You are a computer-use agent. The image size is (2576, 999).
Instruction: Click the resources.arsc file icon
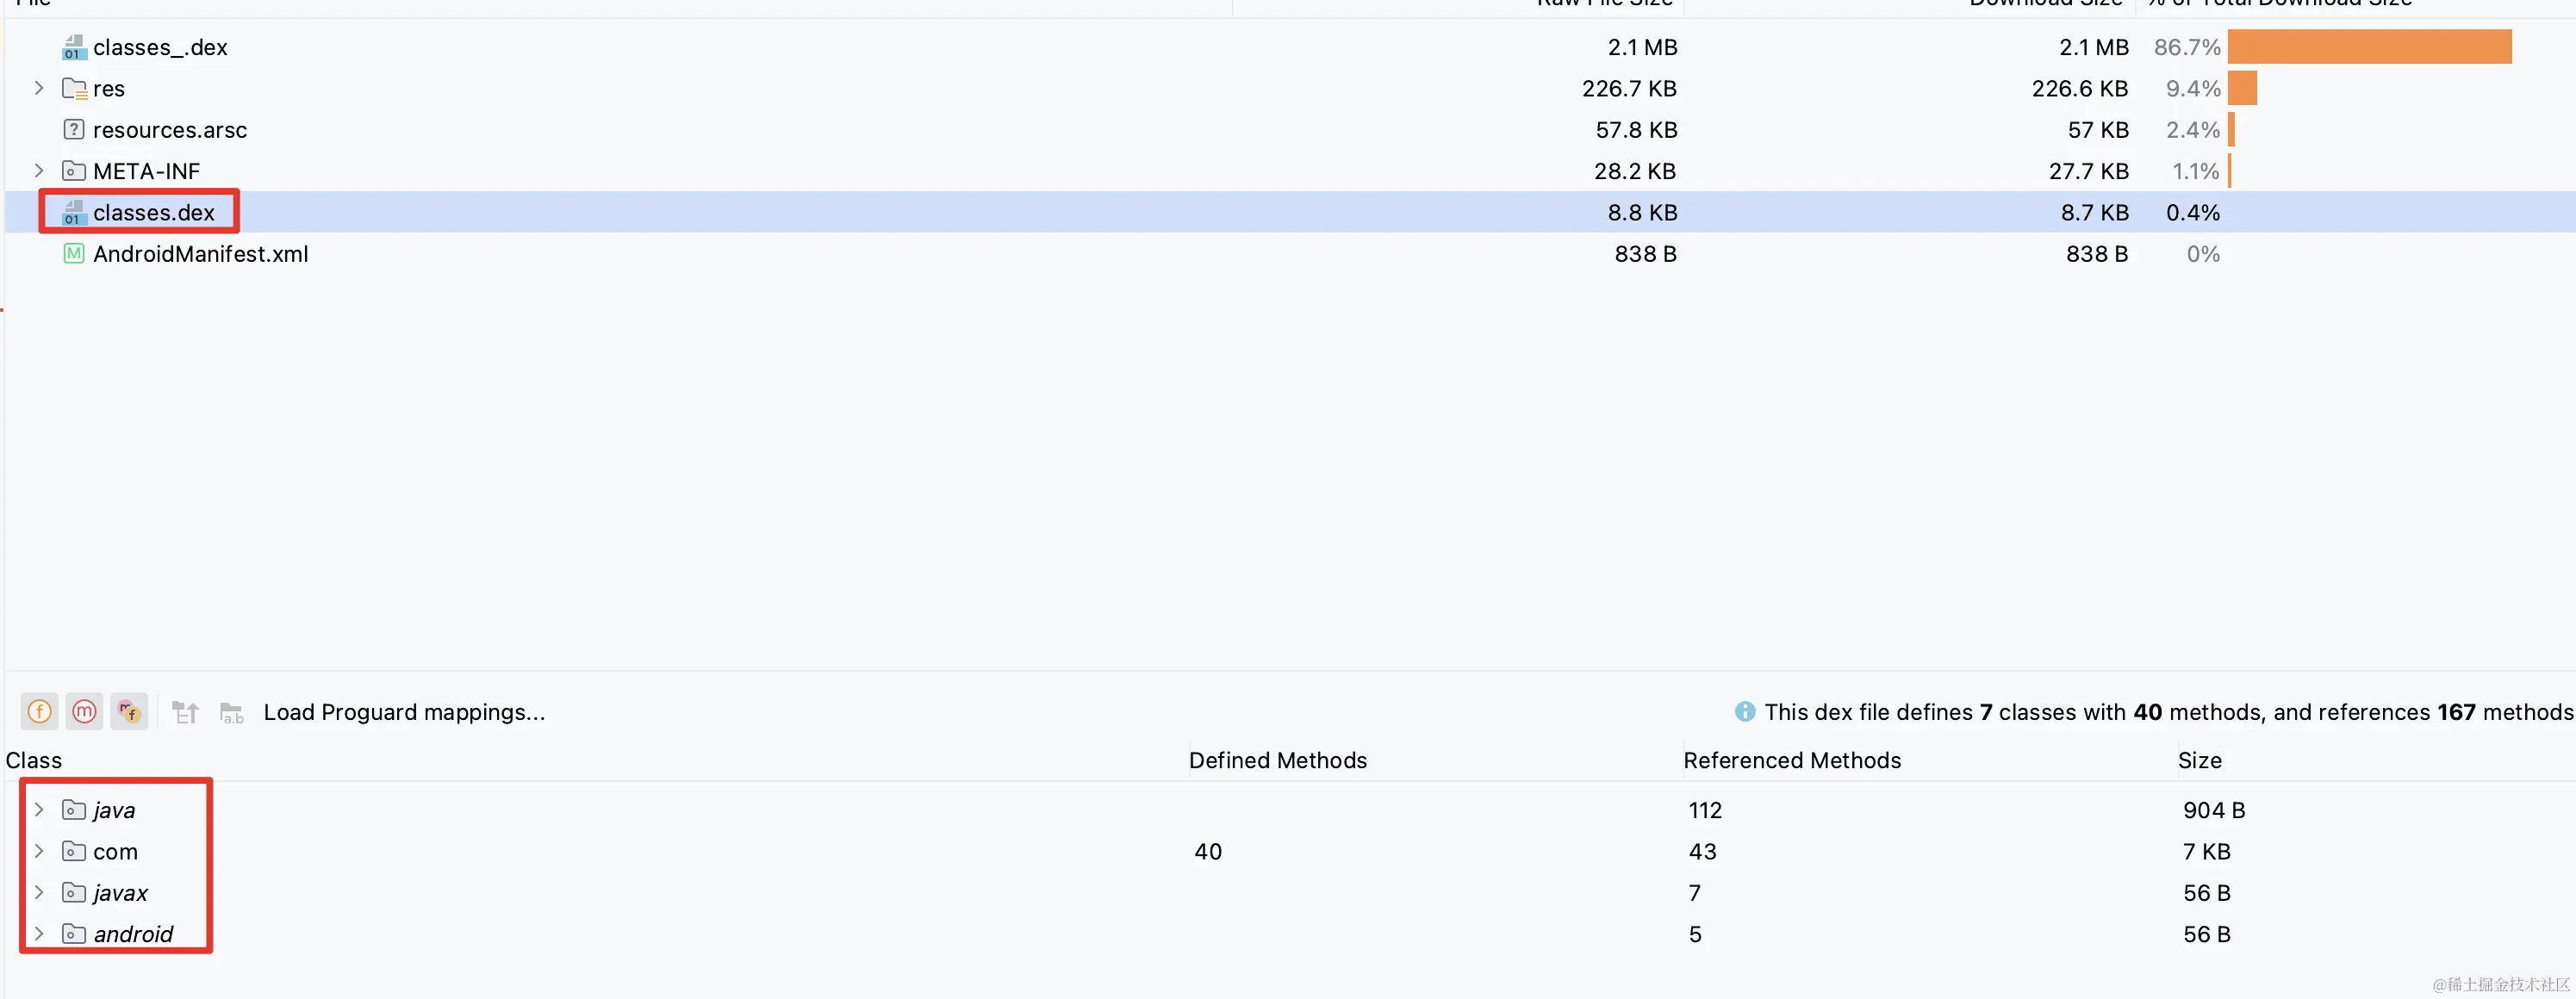[x=74, y=130]
